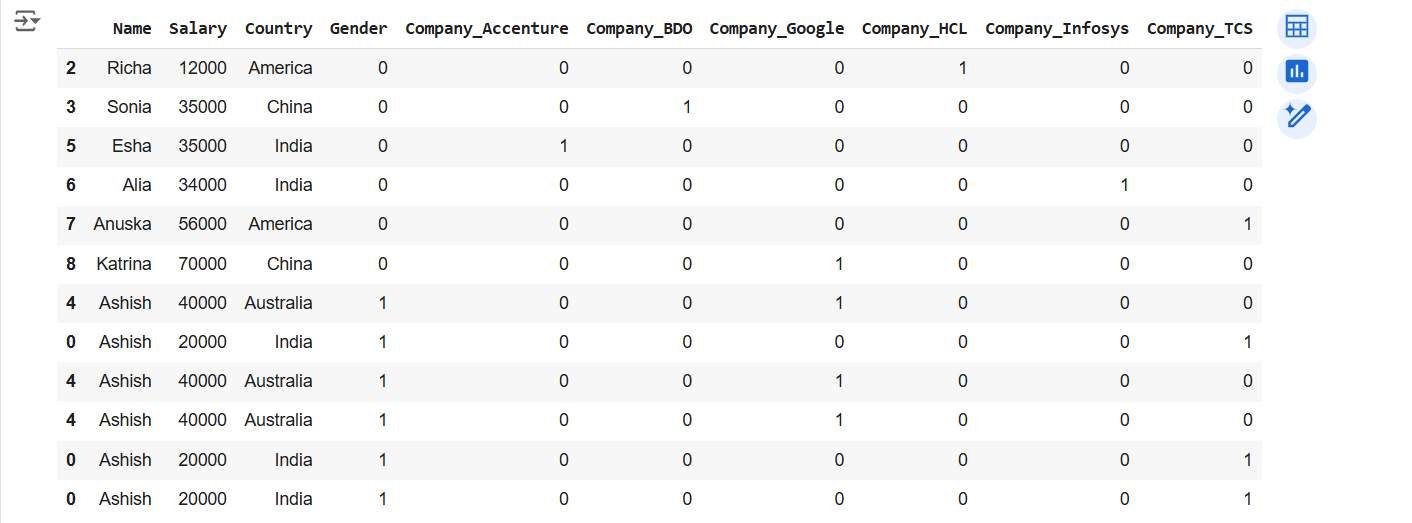Click the Name column header
Screen dimensions: 1412x523
132,29
